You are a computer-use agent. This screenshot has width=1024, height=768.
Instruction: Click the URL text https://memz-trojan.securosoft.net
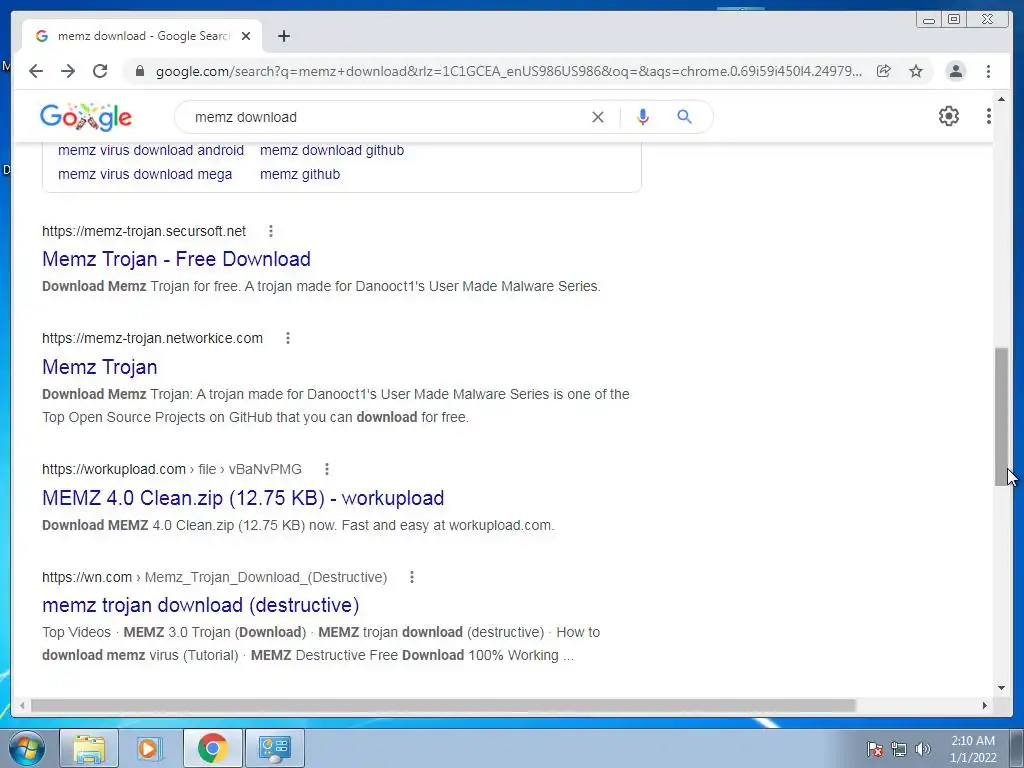(x=144, y=231)
